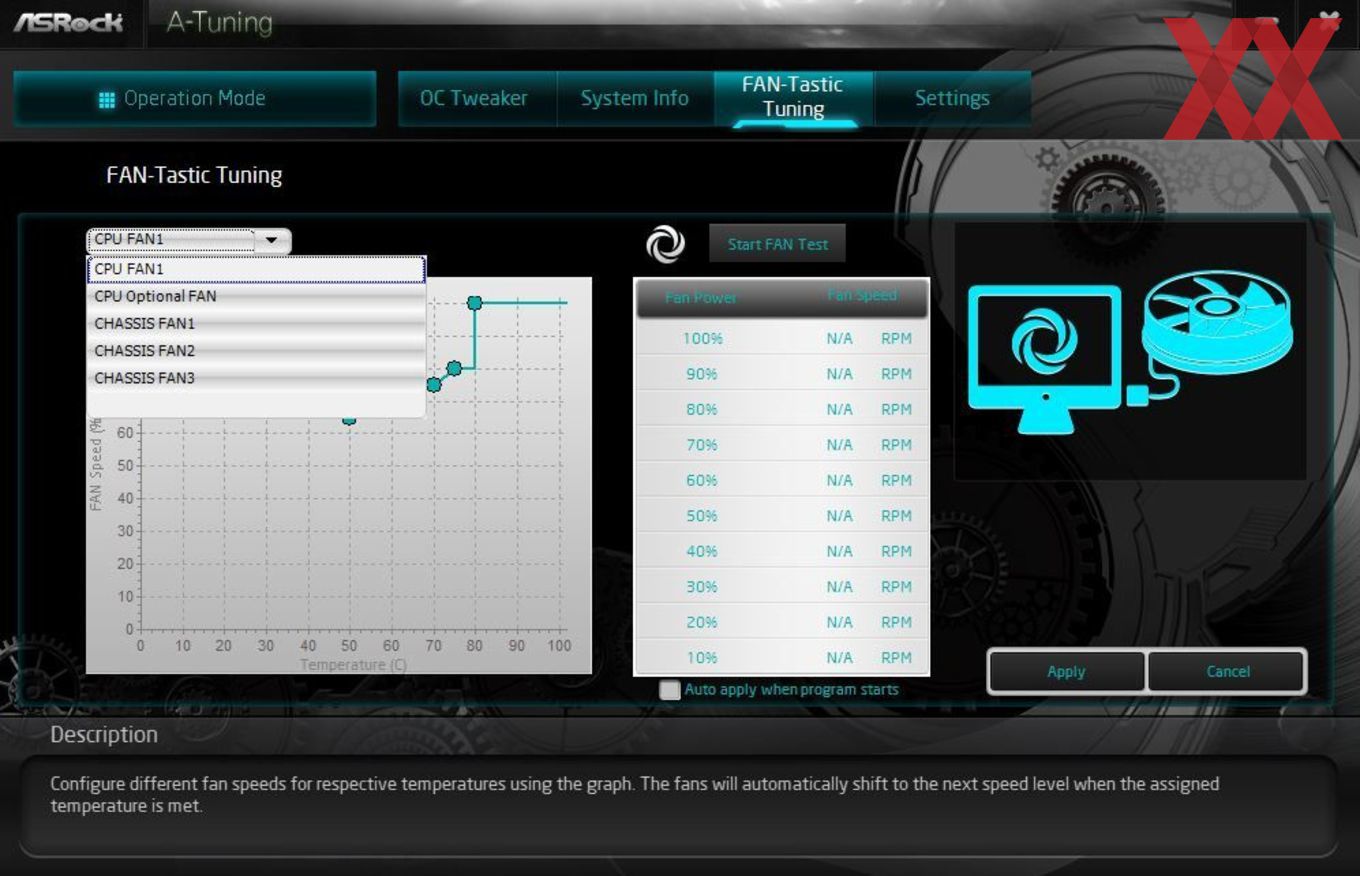
Task: Start the FAN Test
Action: 778,244
